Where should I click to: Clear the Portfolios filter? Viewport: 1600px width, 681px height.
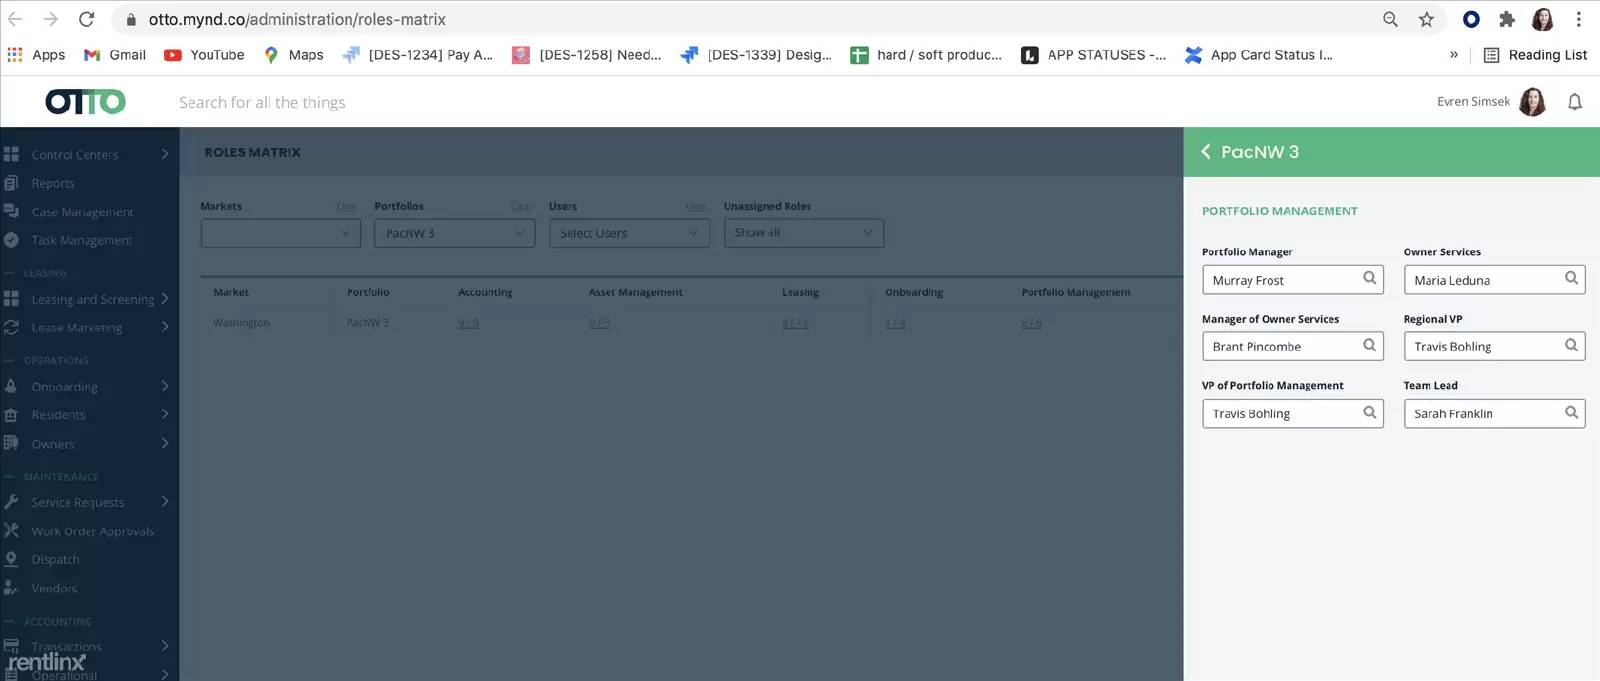pos(521,206)
